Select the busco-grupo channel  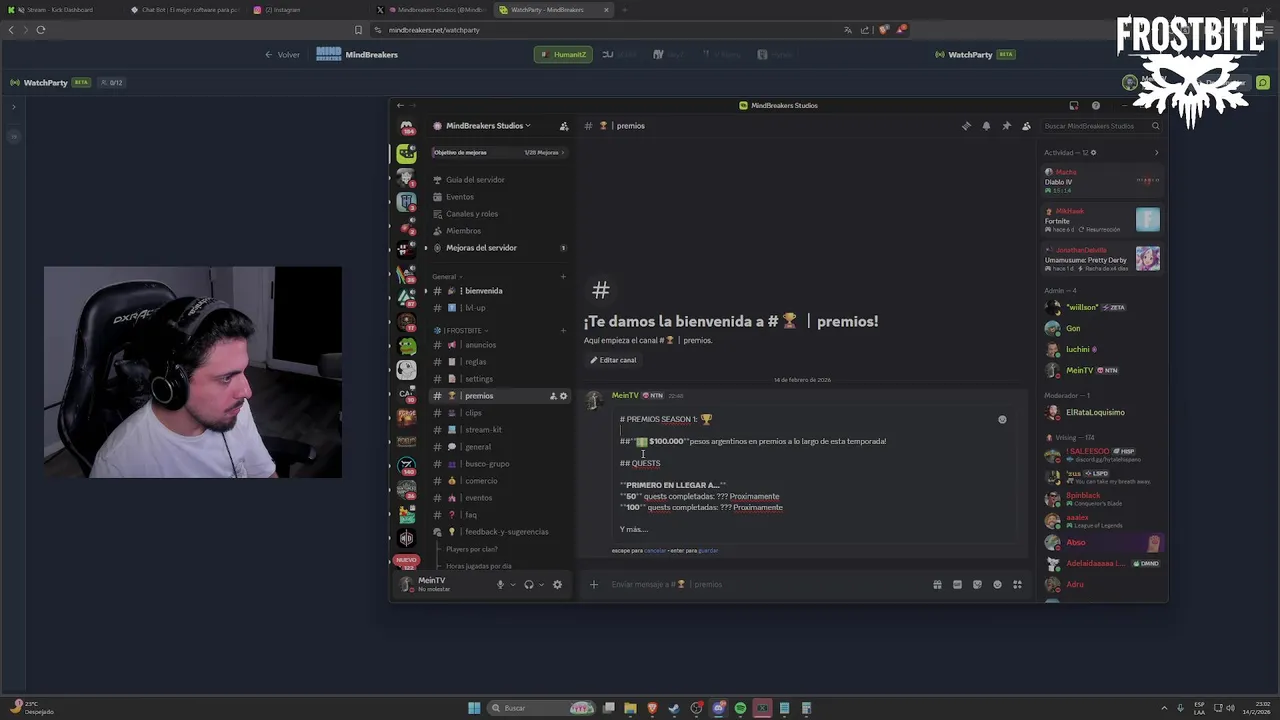coord(500,464)
